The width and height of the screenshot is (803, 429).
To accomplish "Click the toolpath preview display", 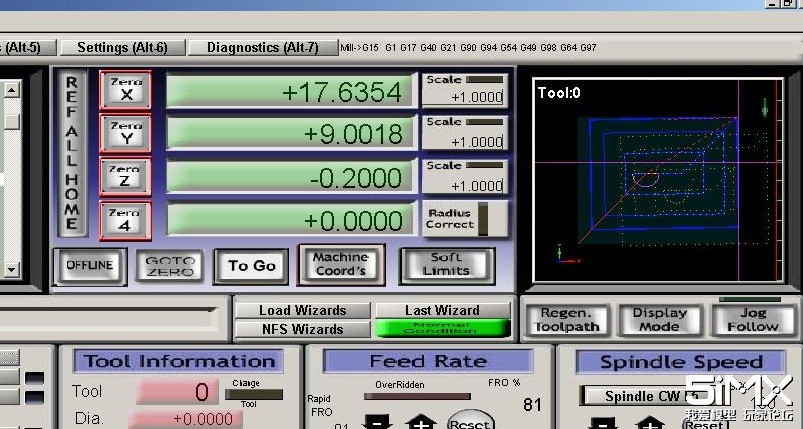I will 658,180.
